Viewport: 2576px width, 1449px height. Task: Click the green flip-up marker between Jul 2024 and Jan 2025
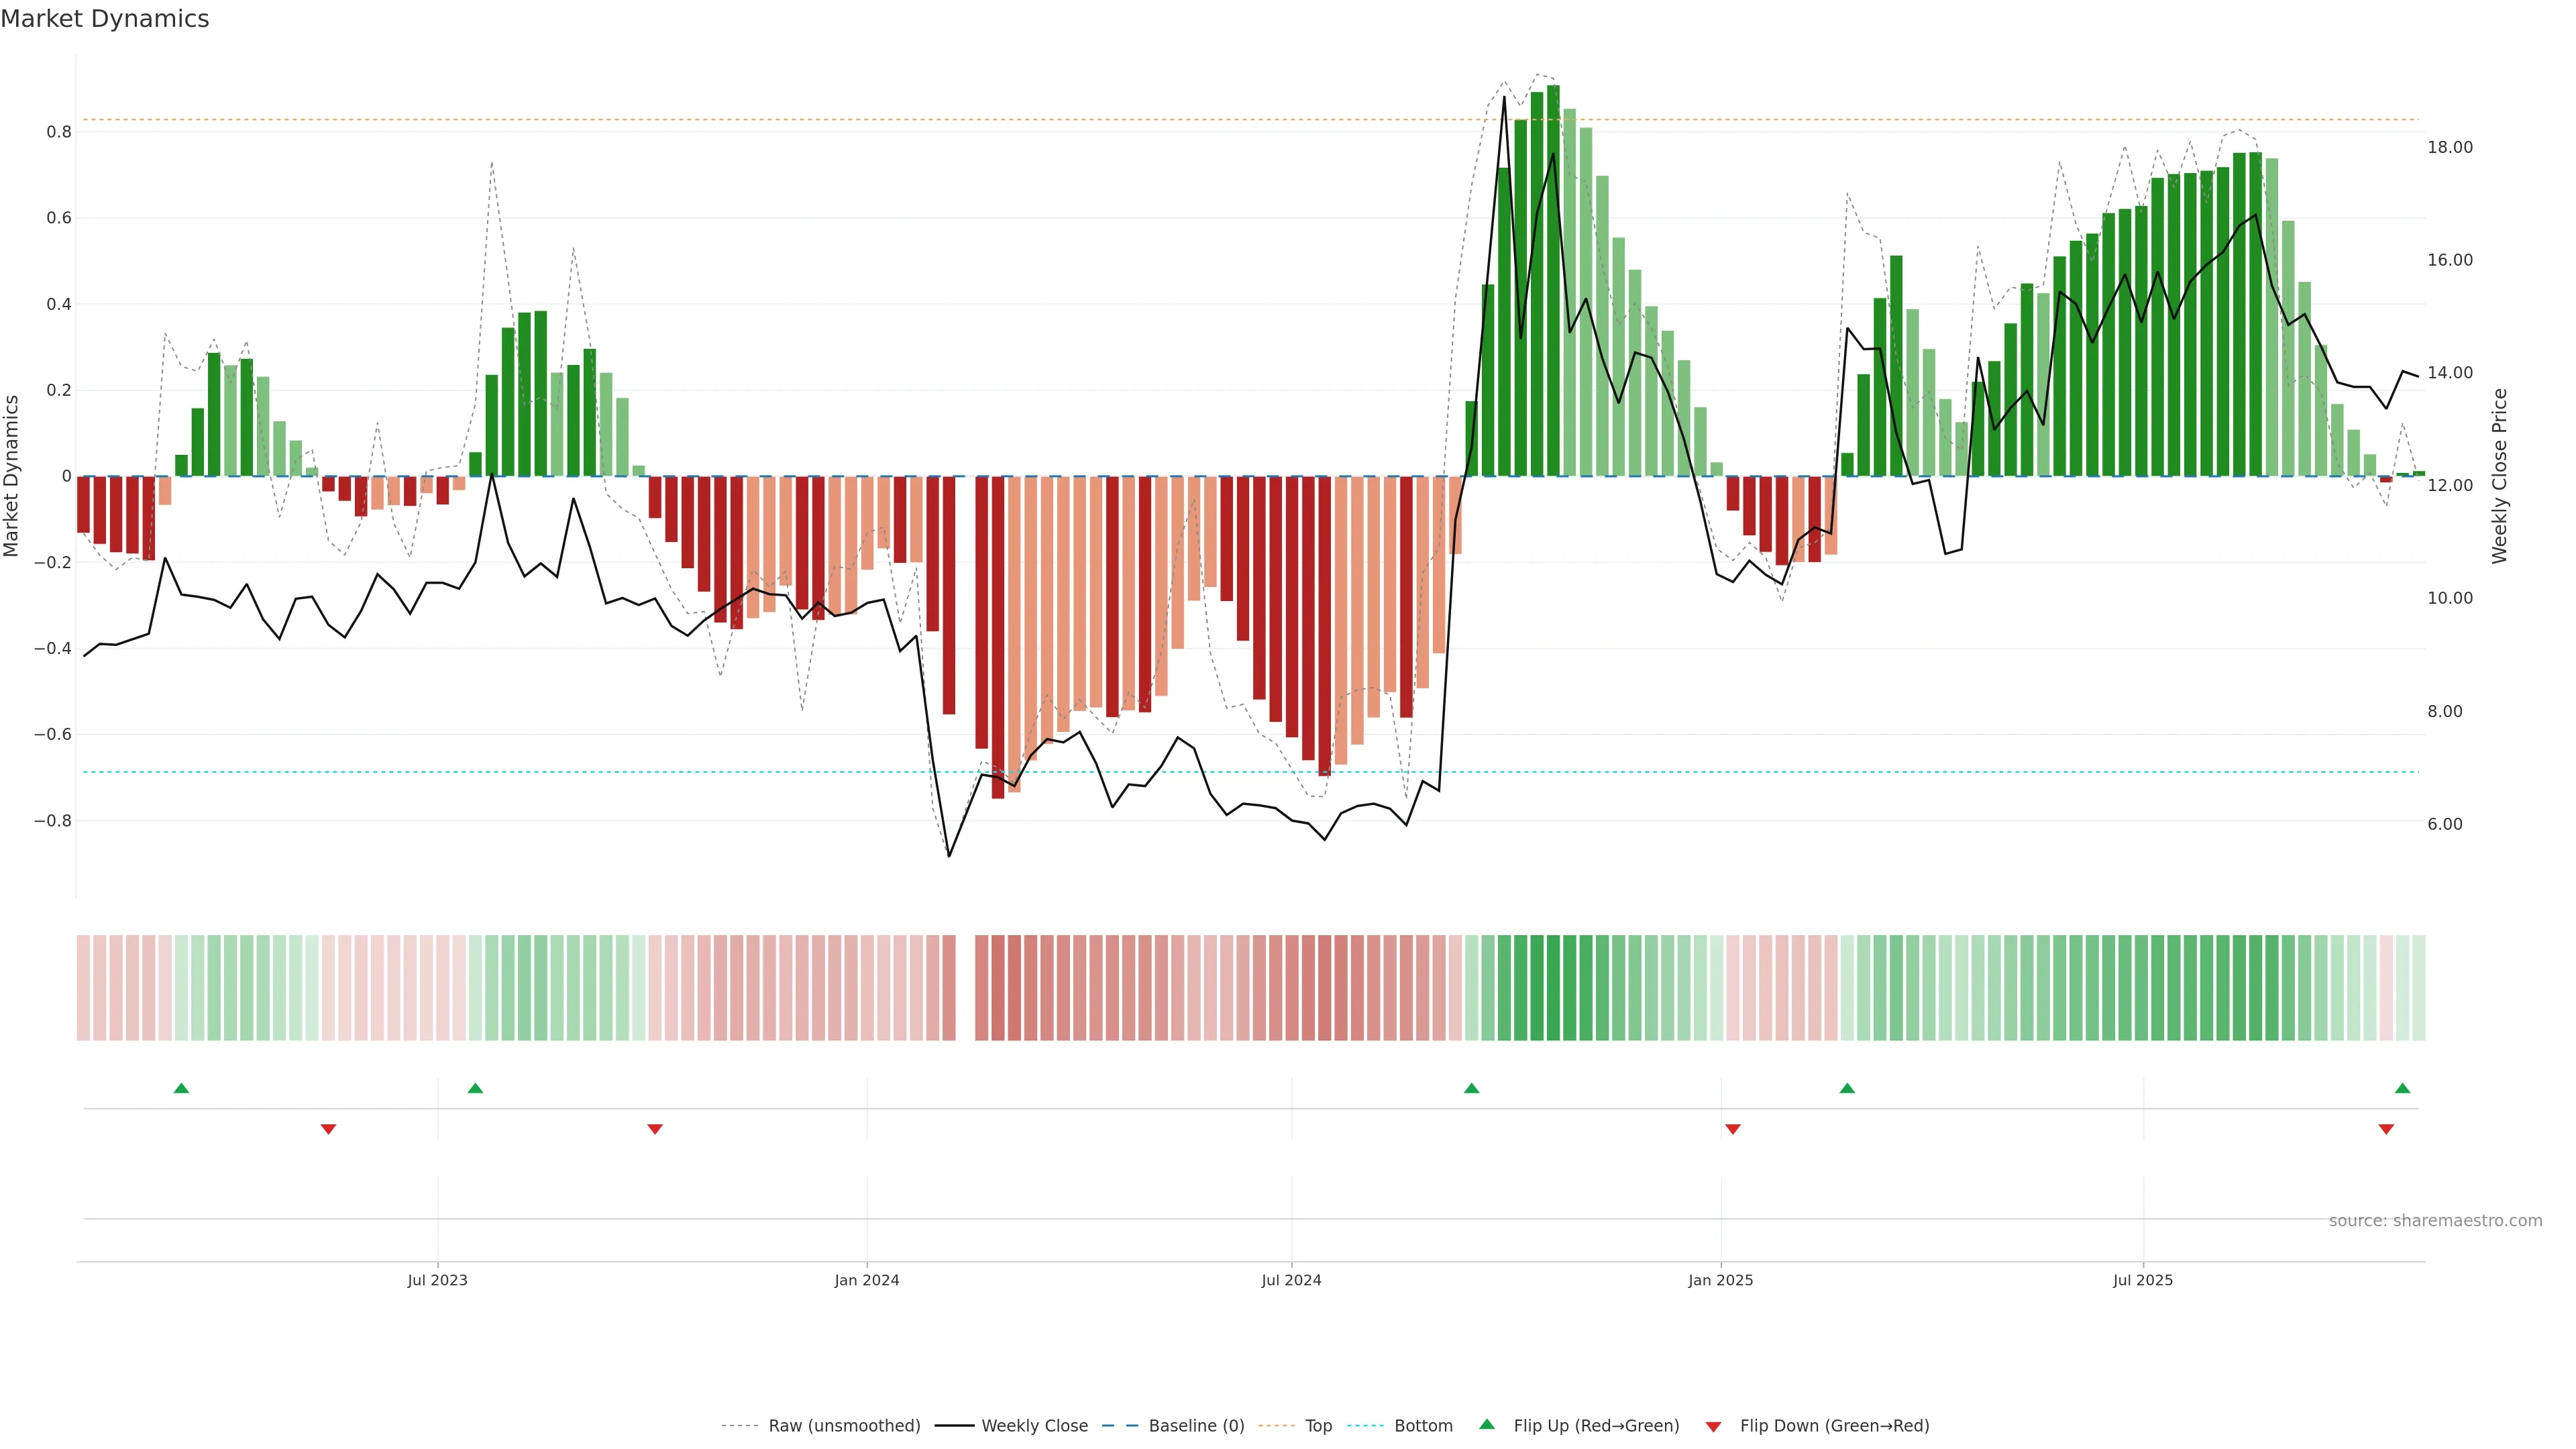[x=1471, y=1088]
